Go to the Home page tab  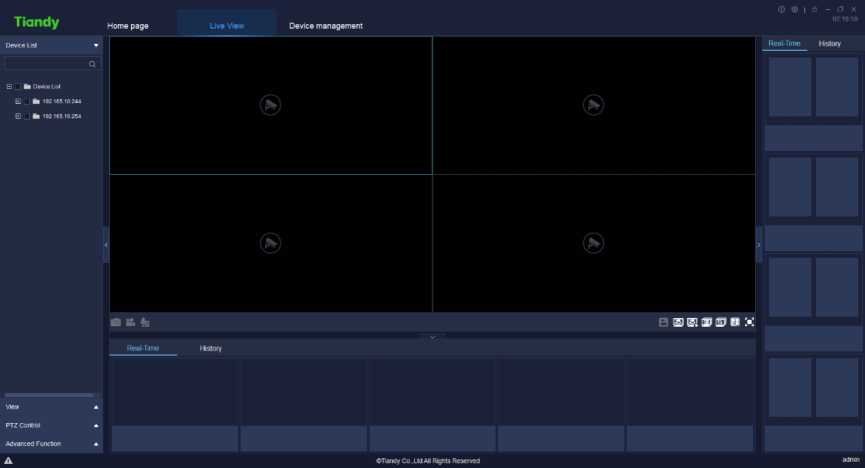[x=128, y=25]
